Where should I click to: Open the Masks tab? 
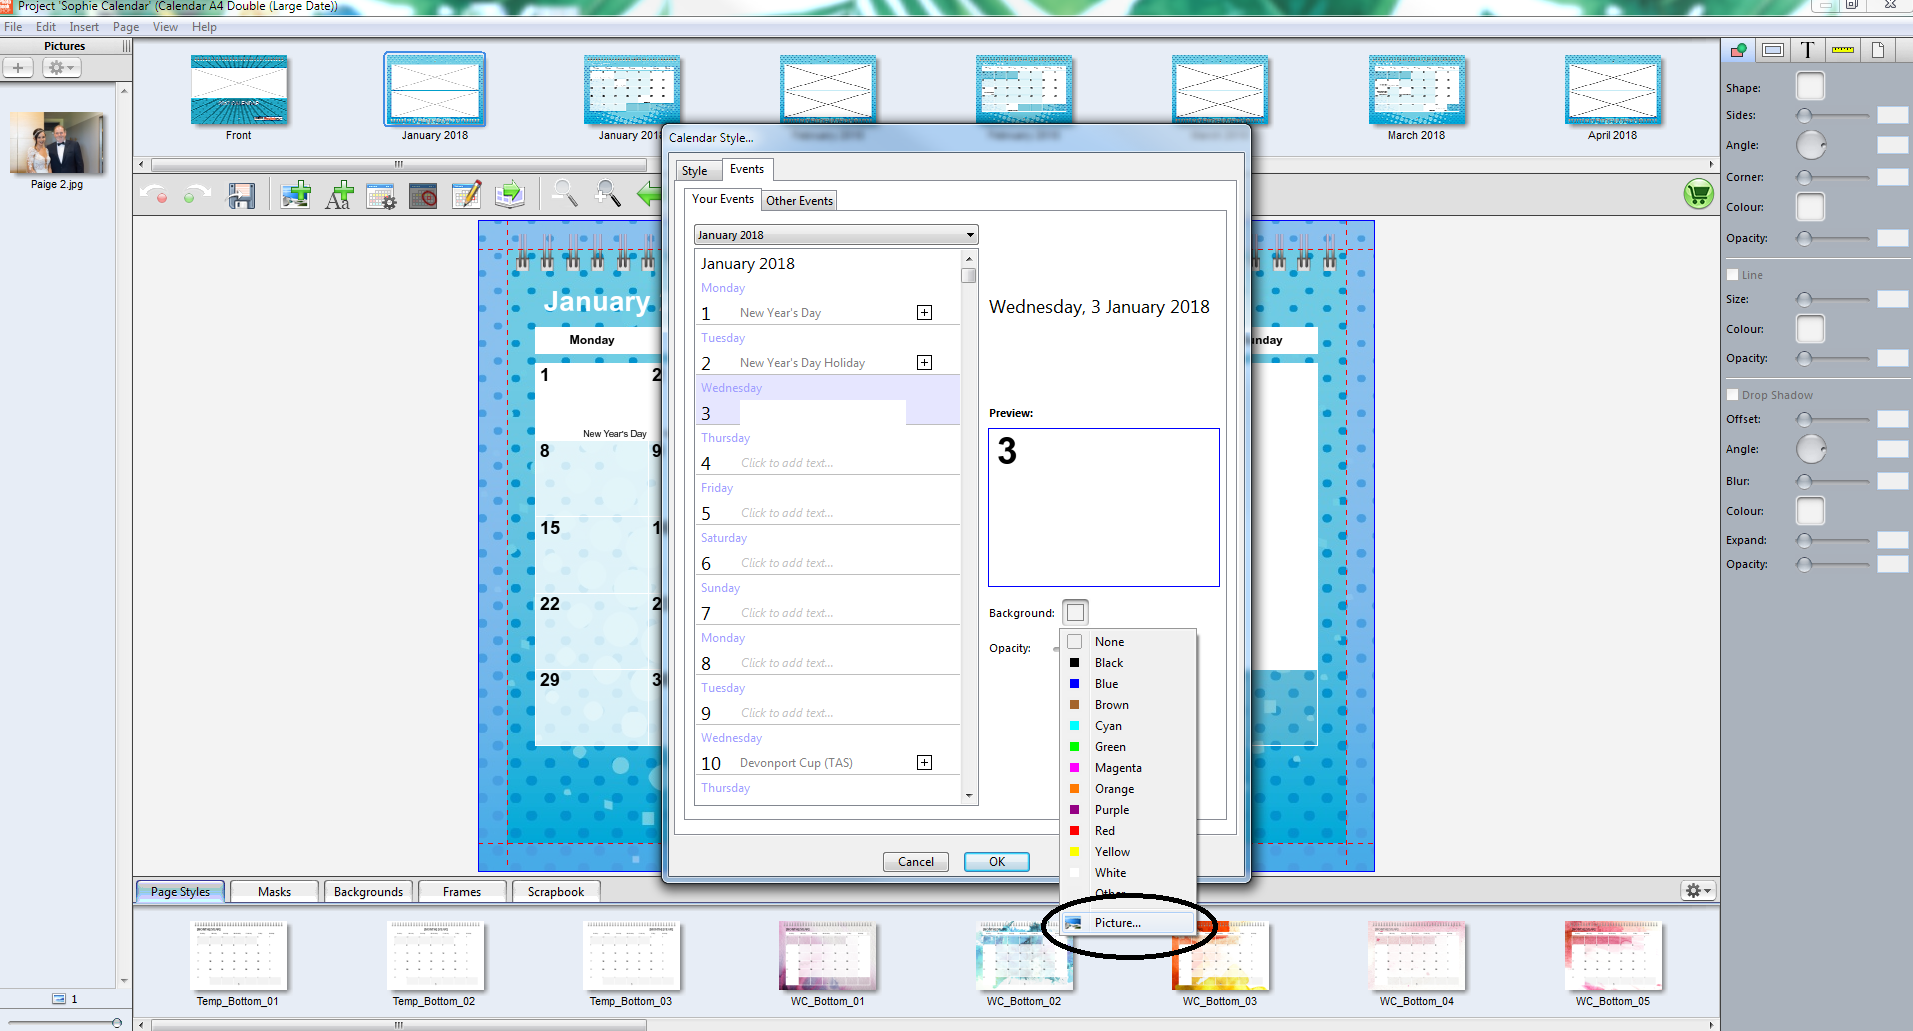274,892
